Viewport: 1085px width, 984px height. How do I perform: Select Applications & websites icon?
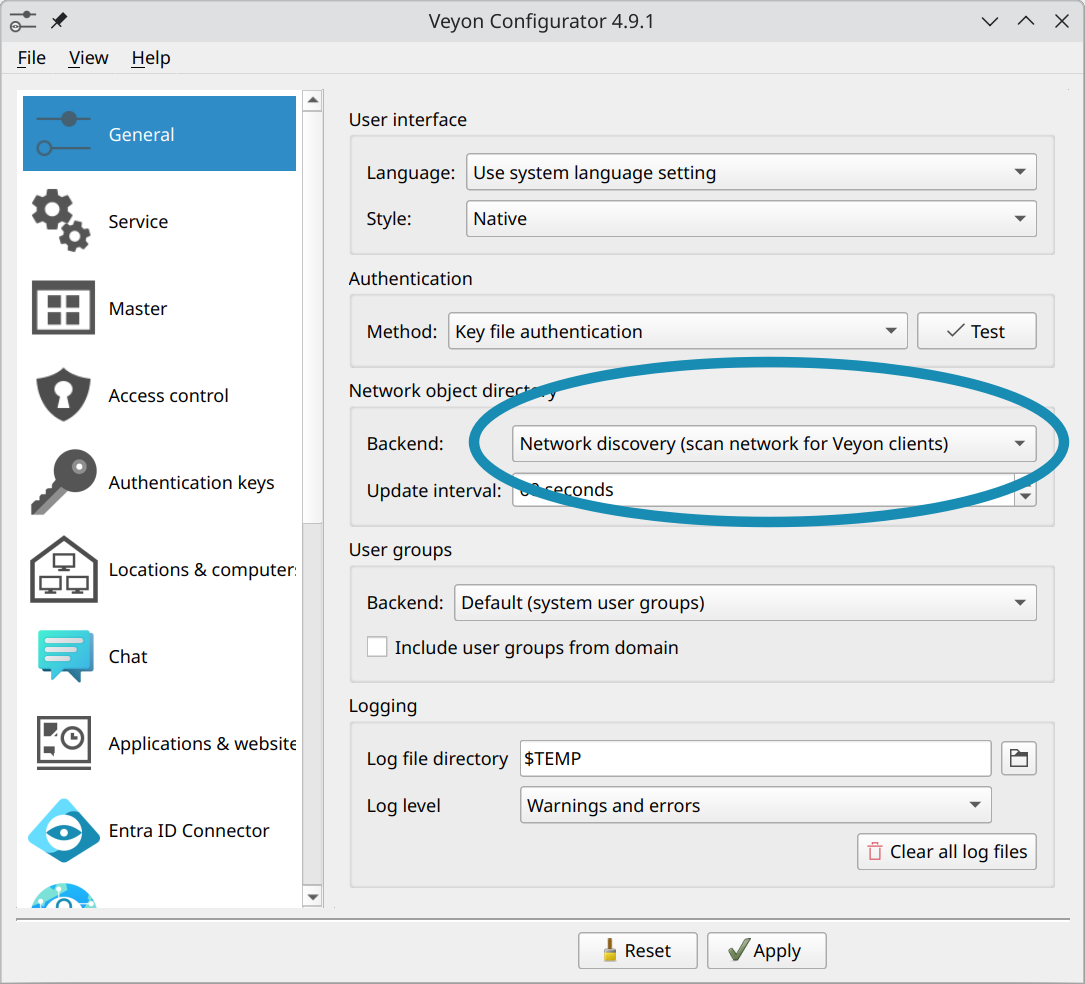(64, 743)
